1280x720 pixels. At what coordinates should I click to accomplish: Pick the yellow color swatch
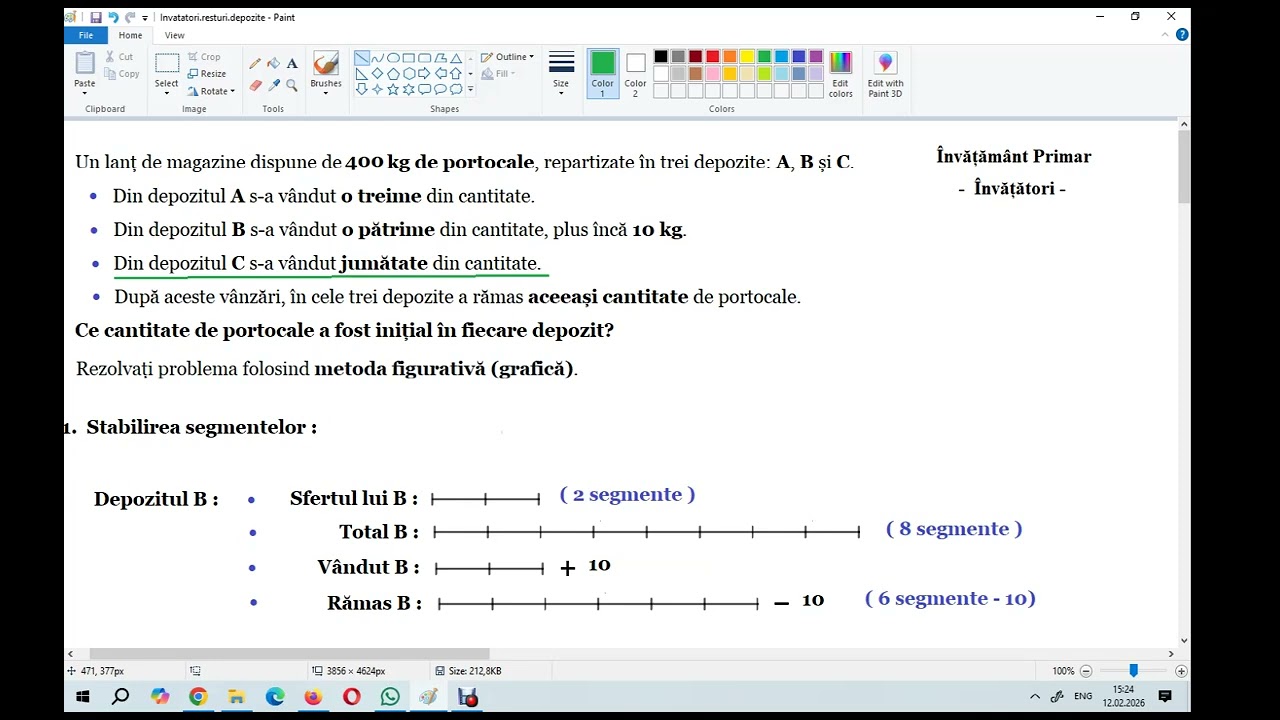click(x=747, y=57)
